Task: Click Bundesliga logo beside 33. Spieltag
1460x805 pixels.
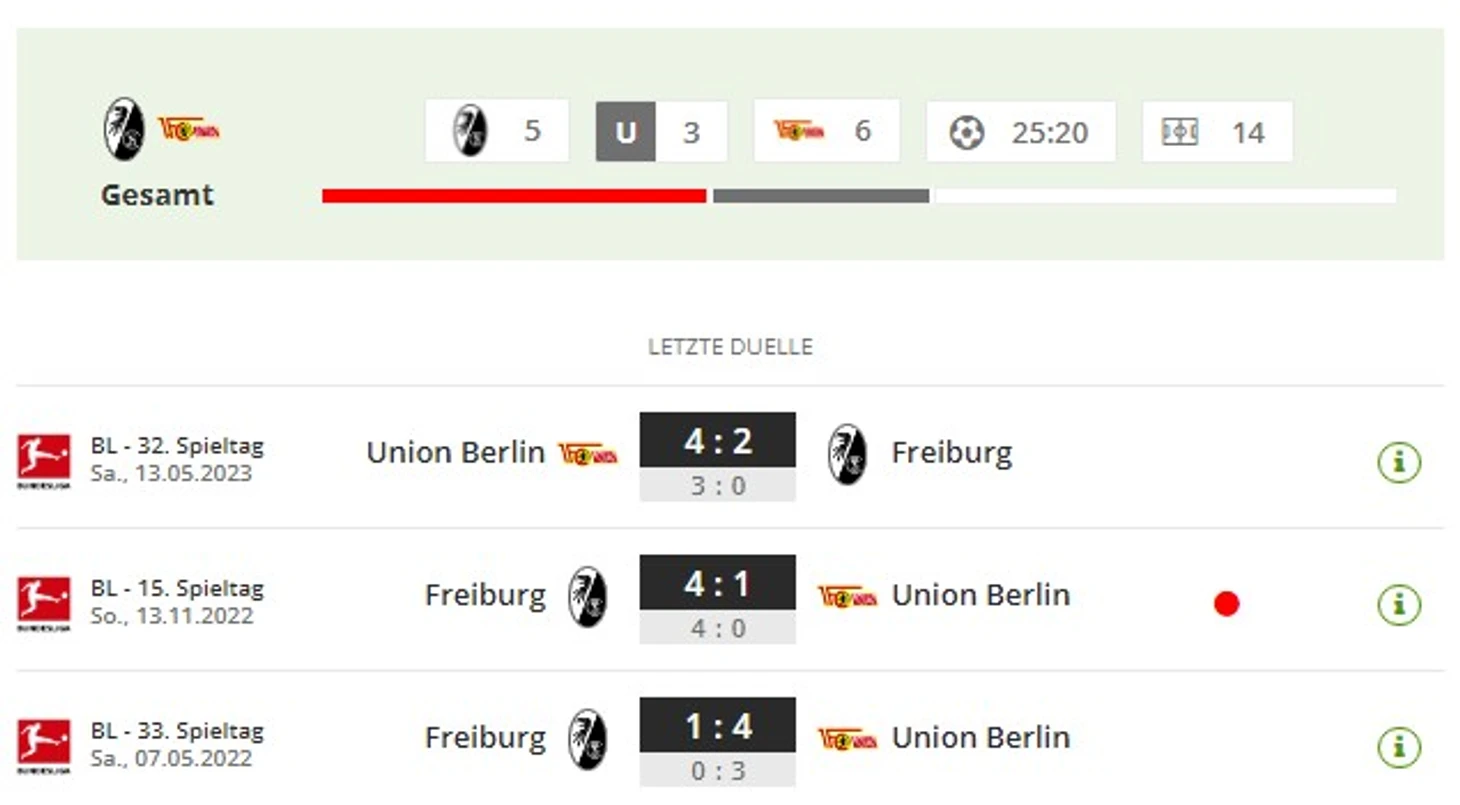Action: click(44, 746)
